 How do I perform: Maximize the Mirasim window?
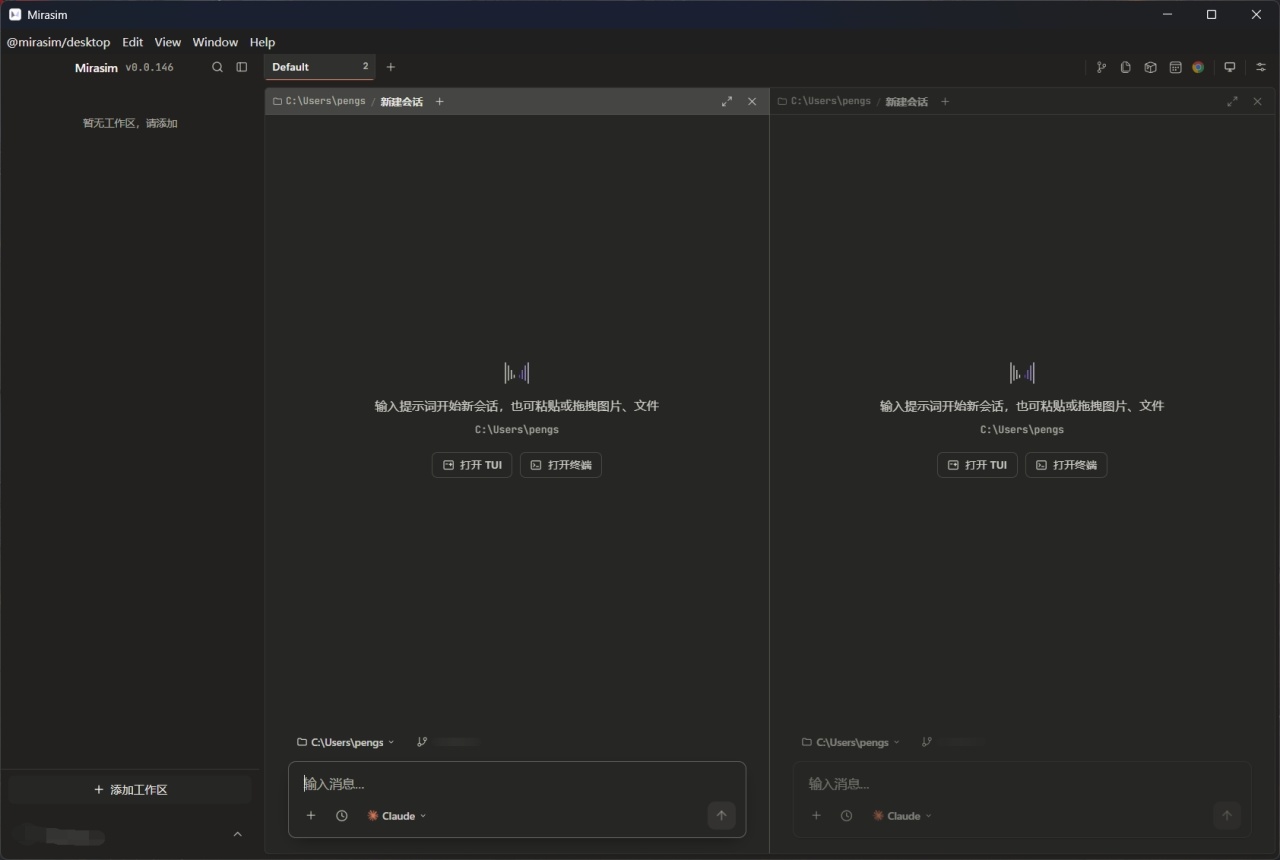[1211, 15]
